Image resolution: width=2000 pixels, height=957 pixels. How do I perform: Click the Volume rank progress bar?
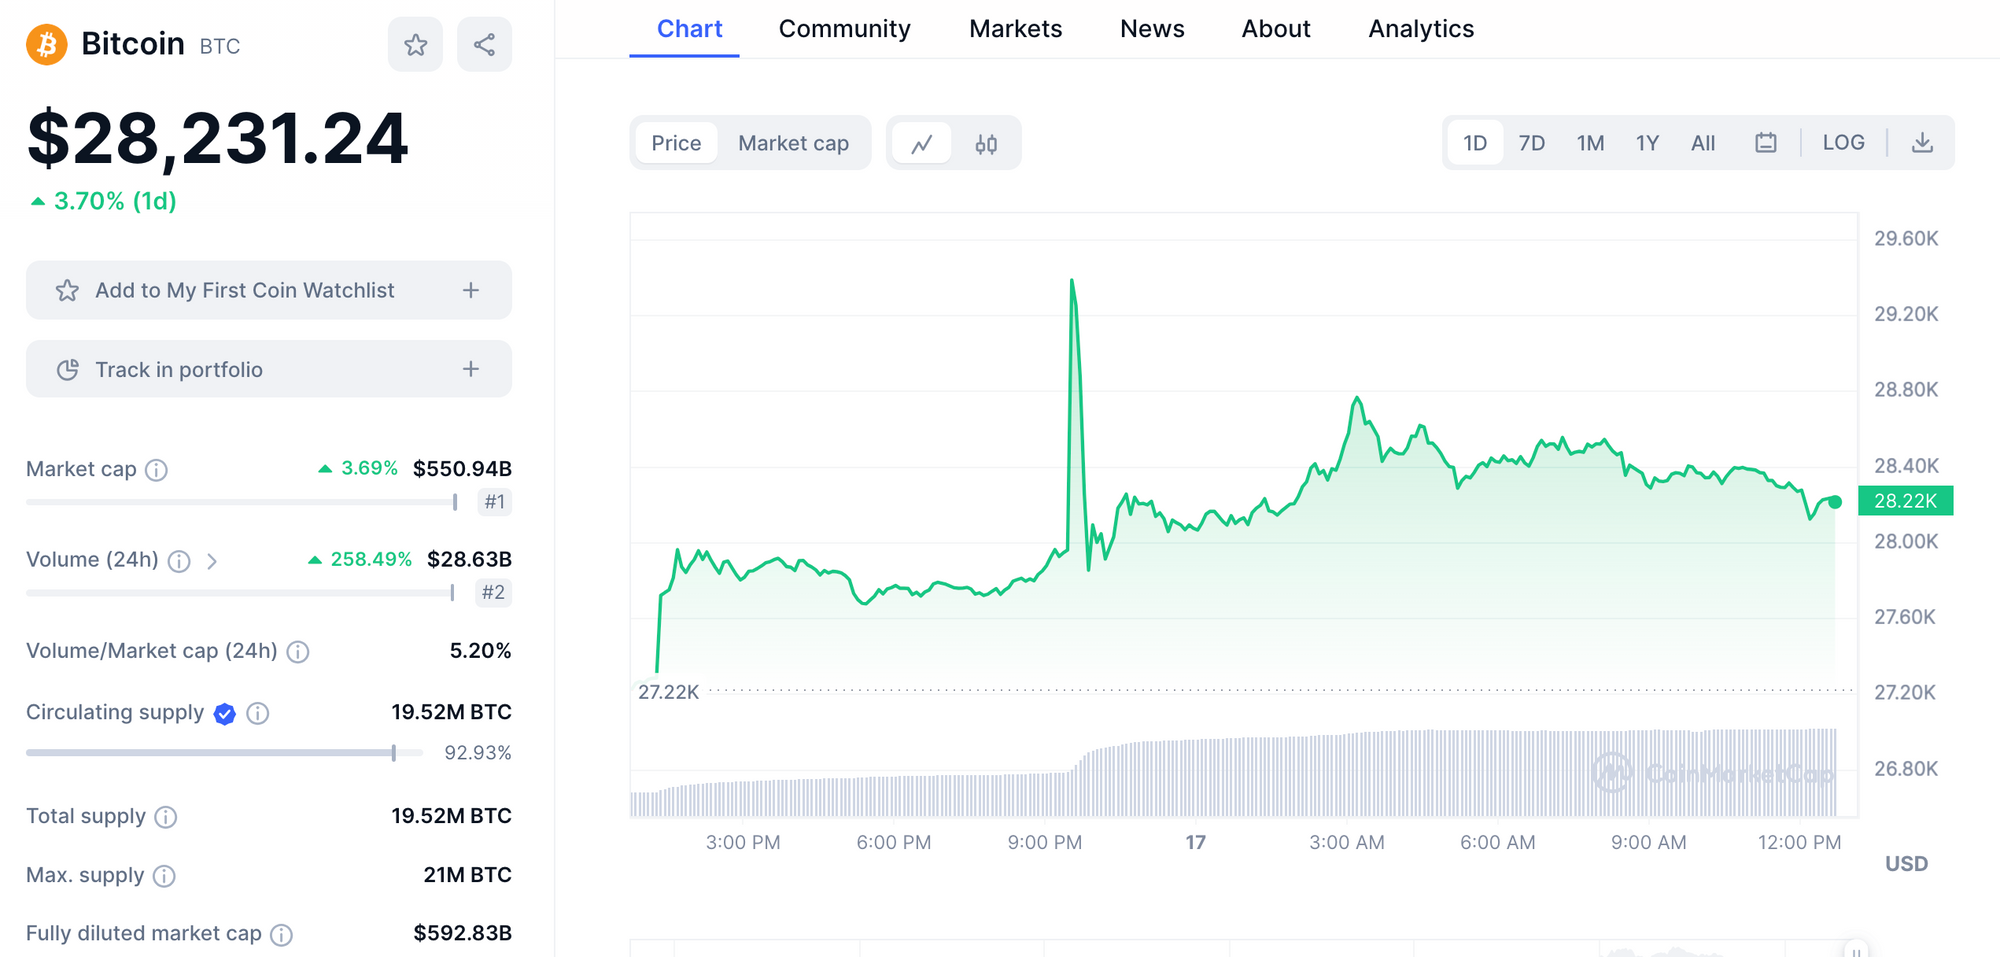pos(240,593)
